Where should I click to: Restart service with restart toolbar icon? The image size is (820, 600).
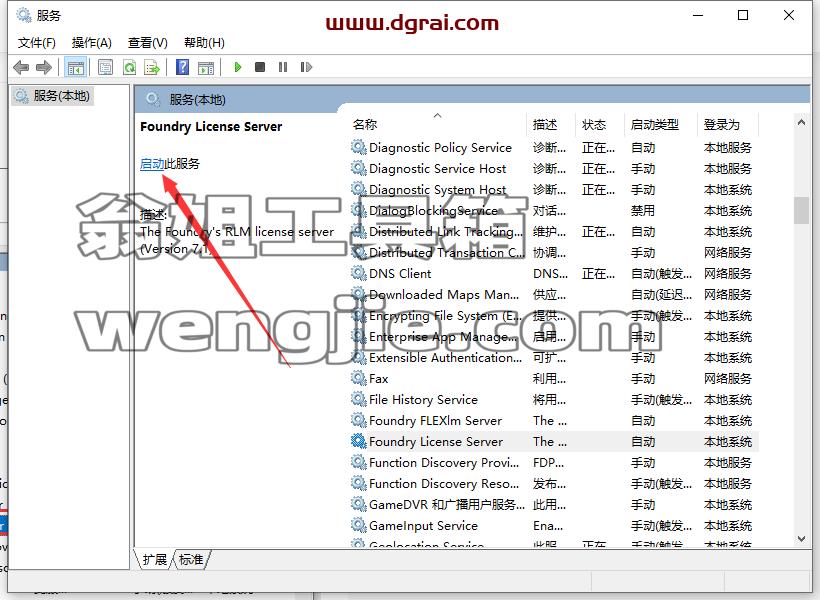point(306,67)
